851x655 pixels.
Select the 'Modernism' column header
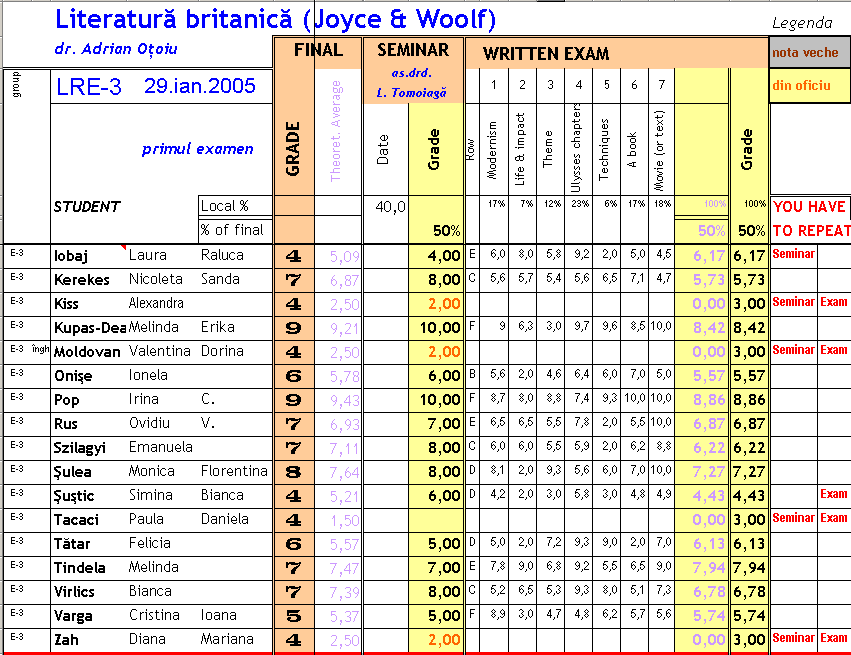pos(492,150)
